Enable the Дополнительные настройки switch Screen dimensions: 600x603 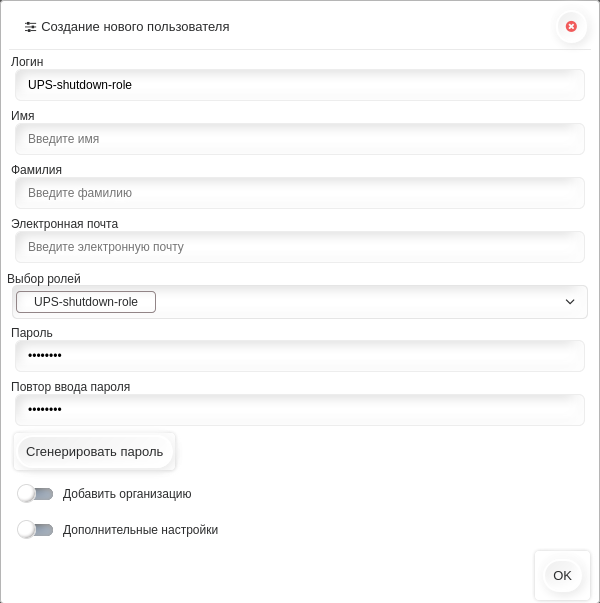[35, 530]
